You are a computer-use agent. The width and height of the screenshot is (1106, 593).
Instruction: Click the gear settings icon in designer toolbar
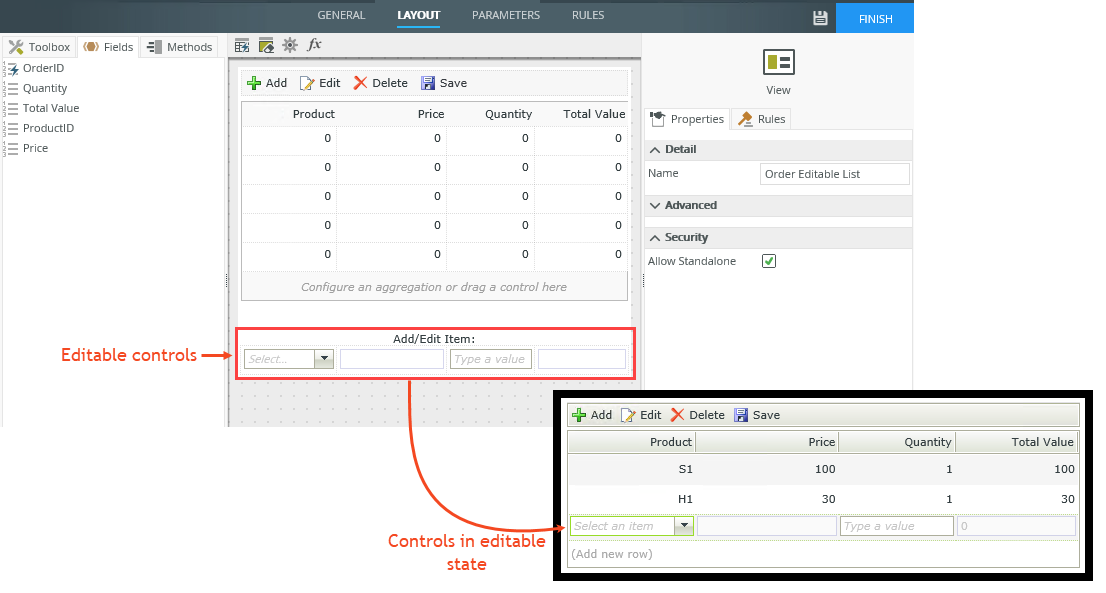tap(290, 45)
